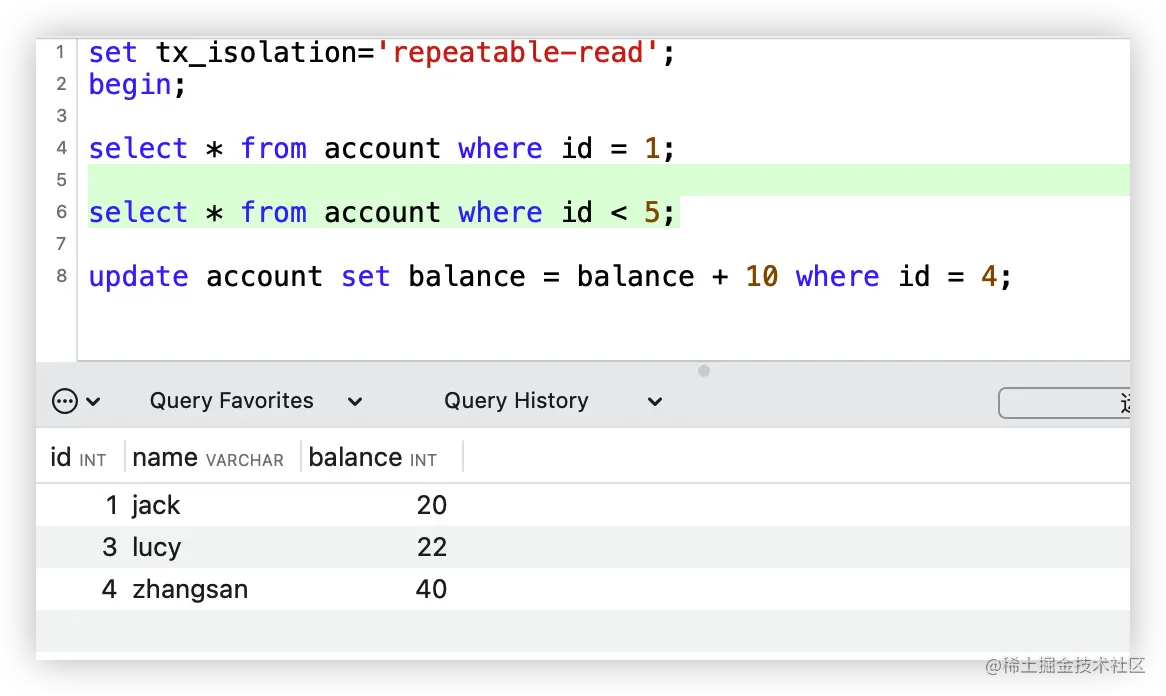Image resolution: width=1166 pixels, height=696 pixels.
Task: Place cursor in the set tx_isolation line
Action: click(381, 53)
